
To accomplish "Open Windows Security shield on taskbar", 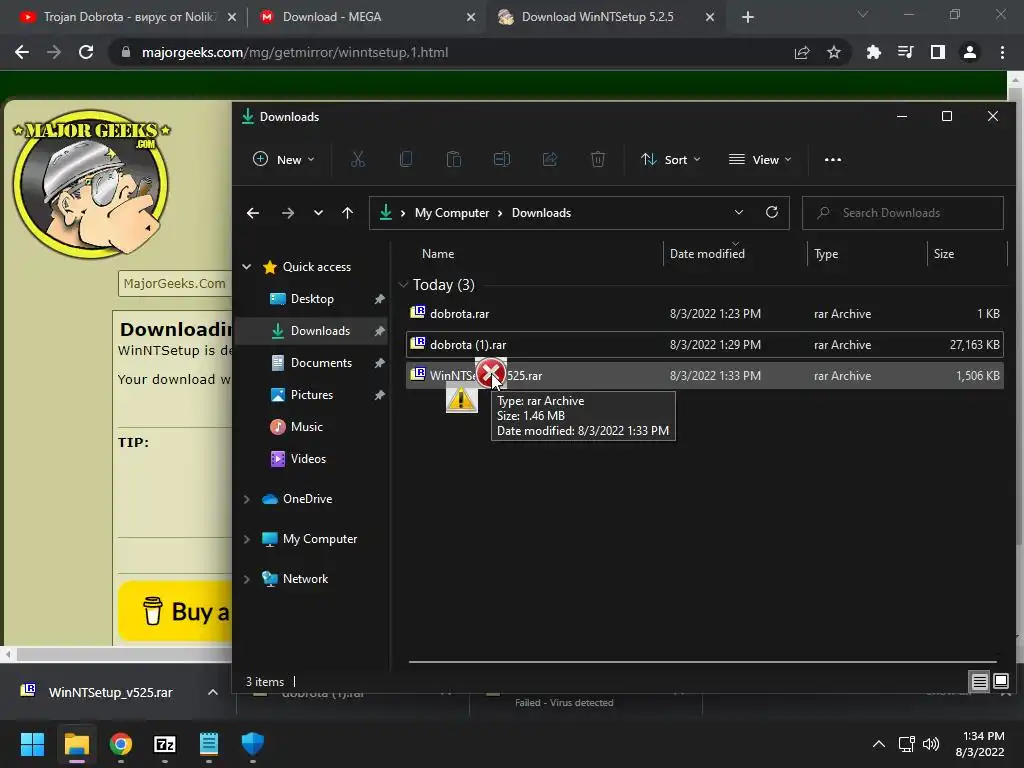I will [x=253, y=744].
